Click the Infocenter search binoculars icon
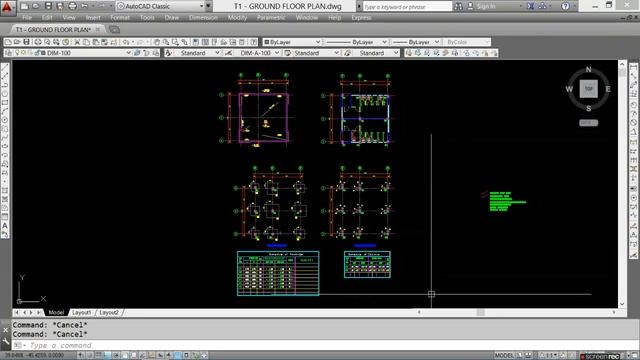 (459, 6)
